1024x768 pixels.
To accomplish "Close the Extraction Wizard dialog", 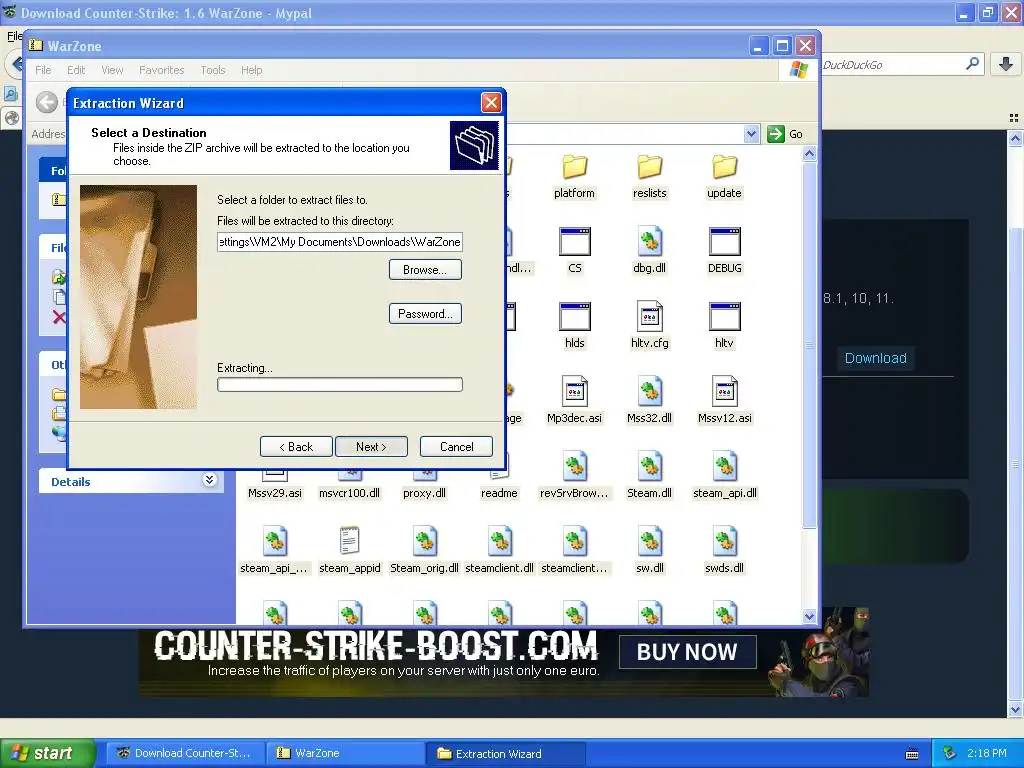I will pyautogui.click(x=491, y=103).
